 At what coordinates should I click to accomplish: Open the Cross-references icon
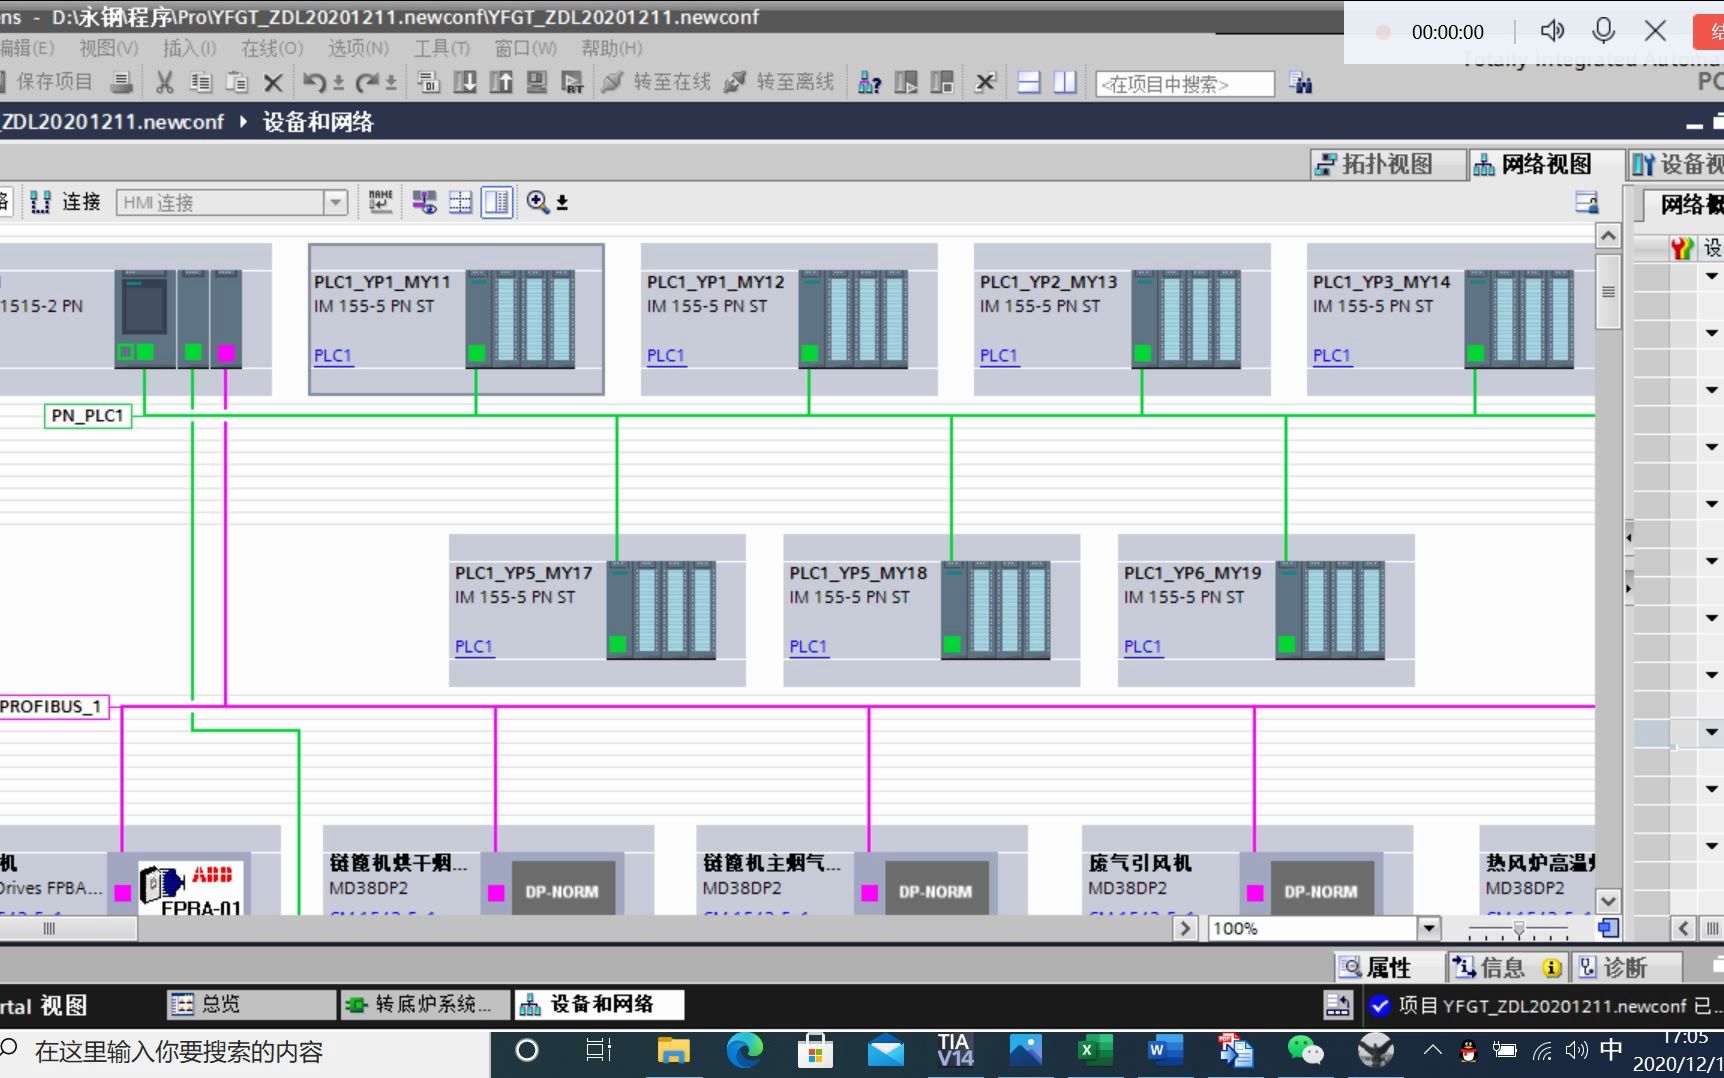tap(985, 83)
